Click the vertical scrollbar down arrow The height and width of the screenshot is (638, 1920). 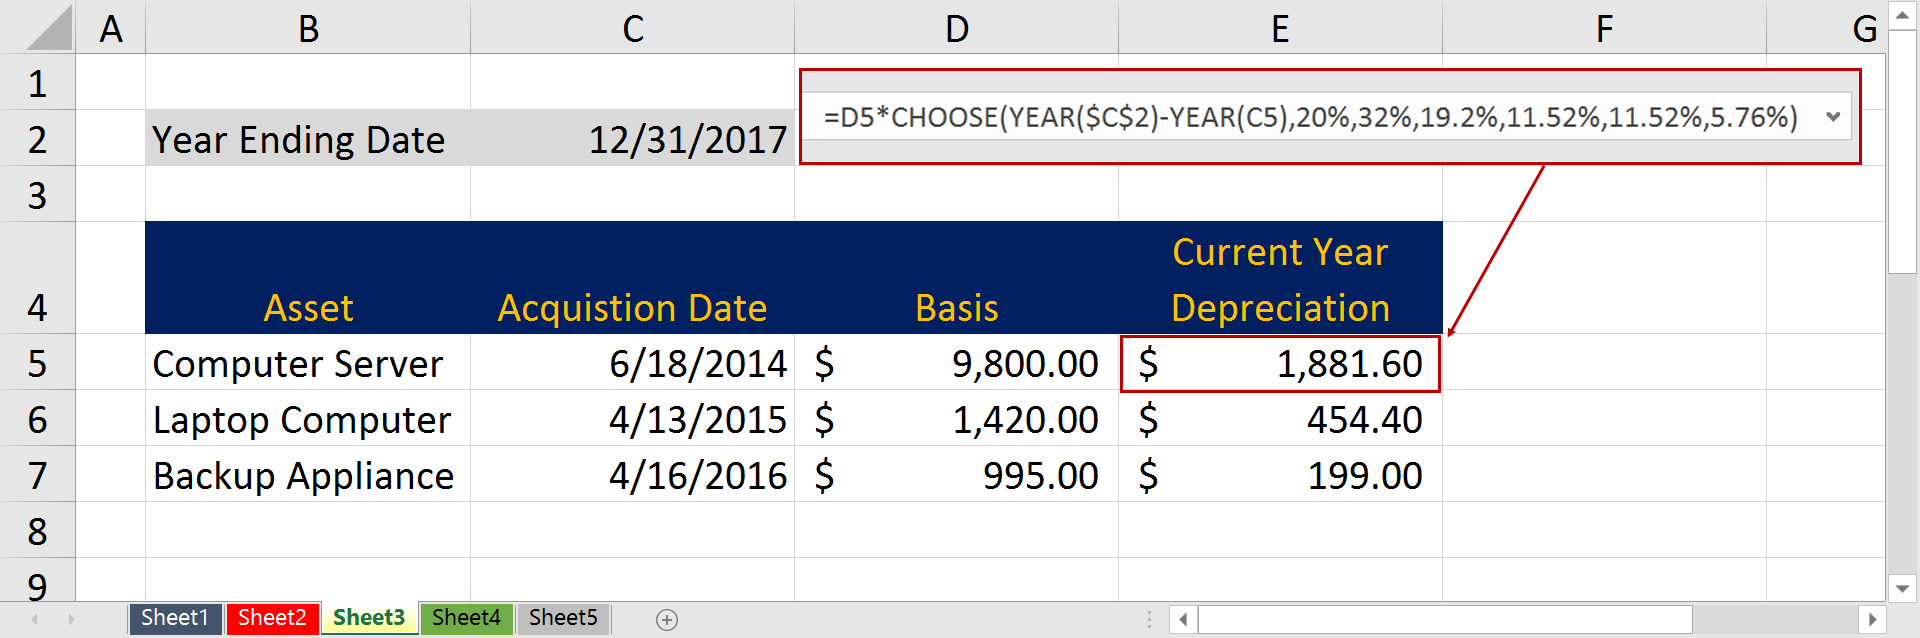point(1902,589)
